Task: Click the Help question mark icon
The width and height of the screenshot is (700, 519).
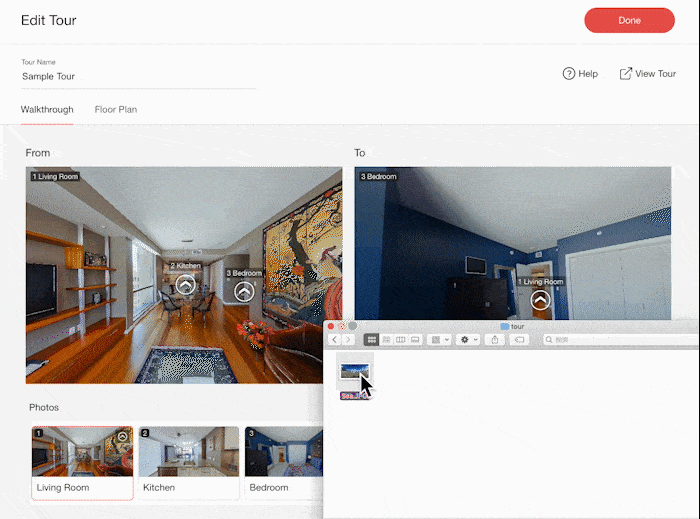Action: point(569,74)
